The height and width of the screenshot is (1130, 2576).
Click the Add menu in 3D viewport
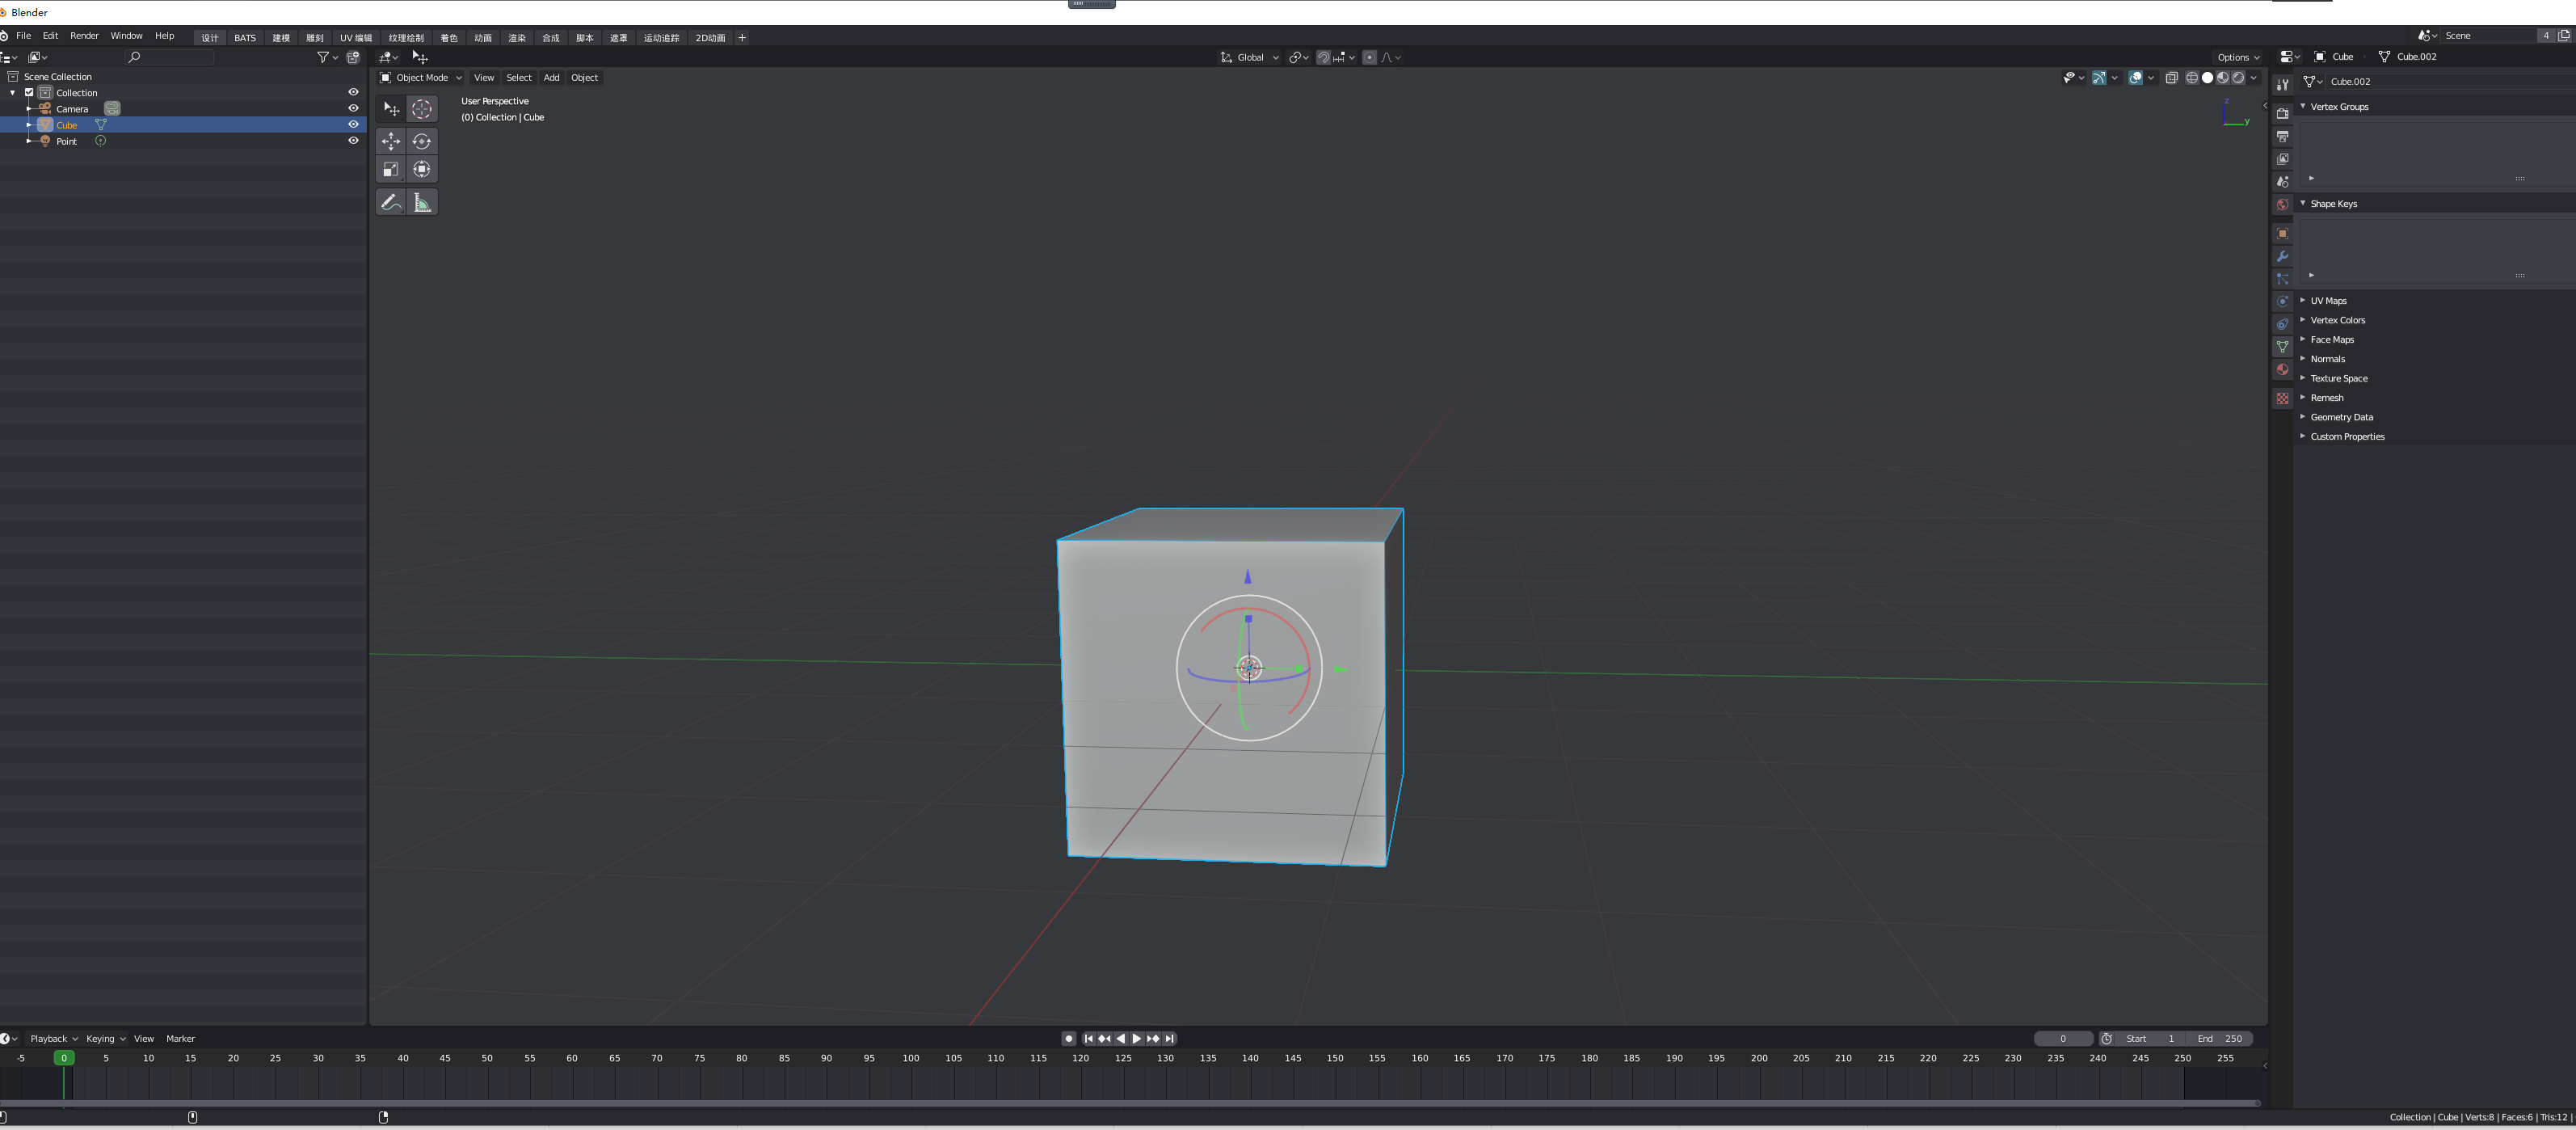pyautogui.click(x=552, y=78)
